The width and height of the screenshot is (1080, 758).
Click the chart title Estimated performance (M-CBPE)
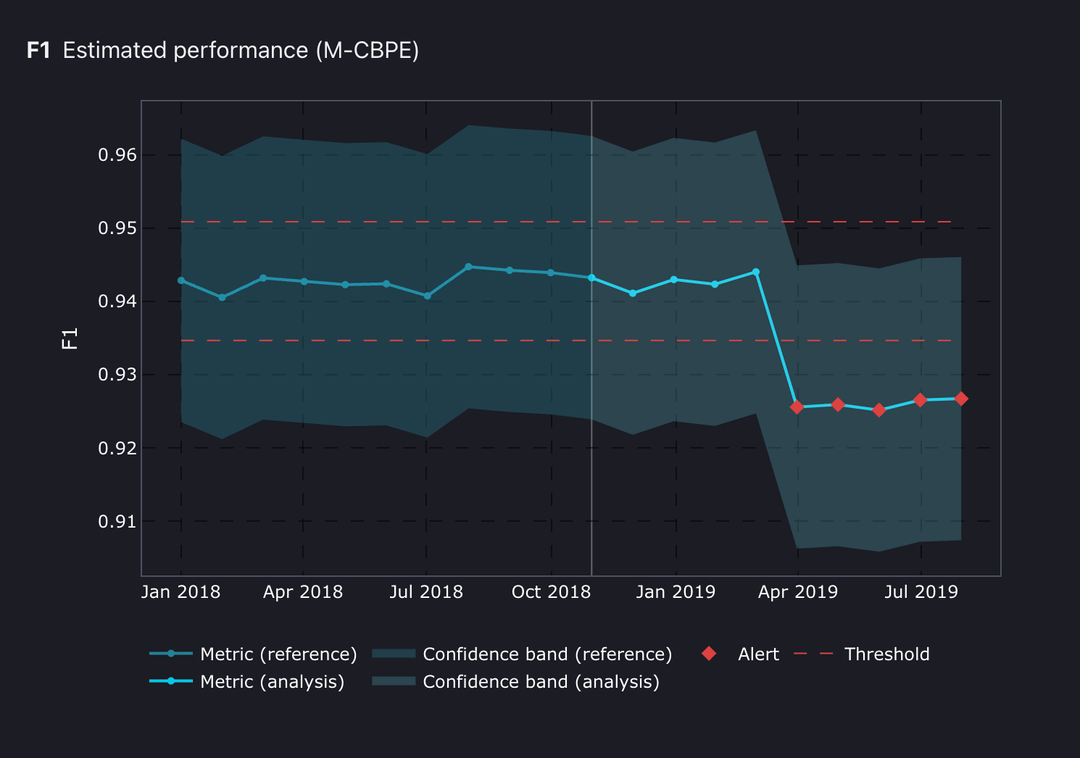[x=240, y=50]
